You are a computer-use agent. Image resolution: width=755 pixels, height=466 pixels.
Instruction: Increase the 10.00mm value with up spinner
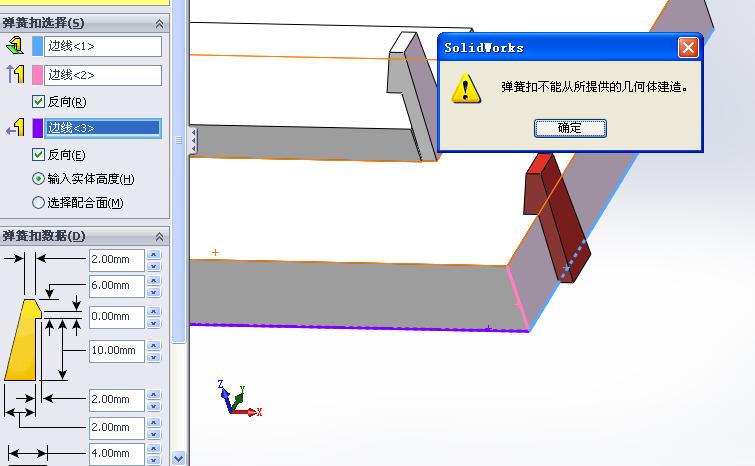pos(154,345)
